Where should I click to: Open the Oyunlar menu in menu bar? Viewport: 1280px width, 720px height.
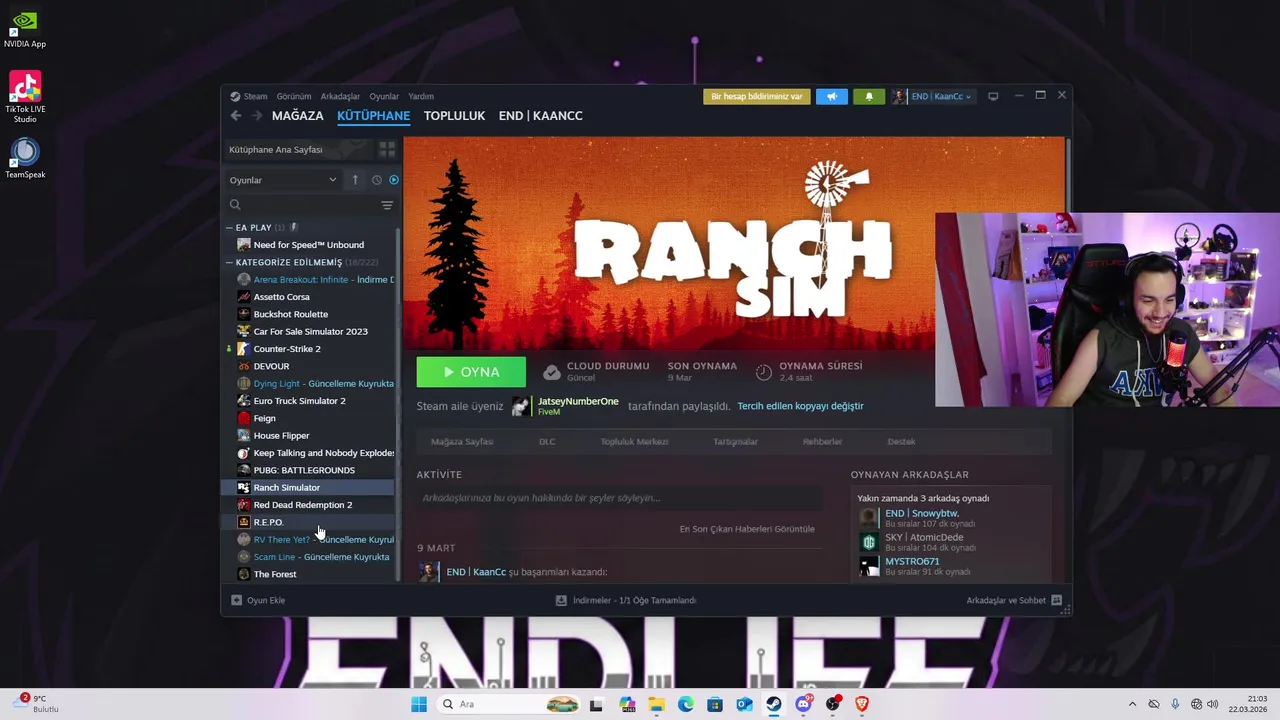click(384, 97)
